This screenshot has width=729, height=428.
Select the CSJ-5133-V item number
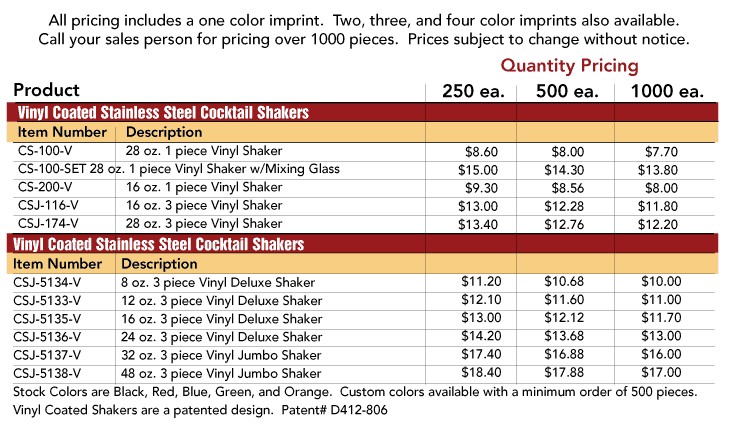coord(47,301)
